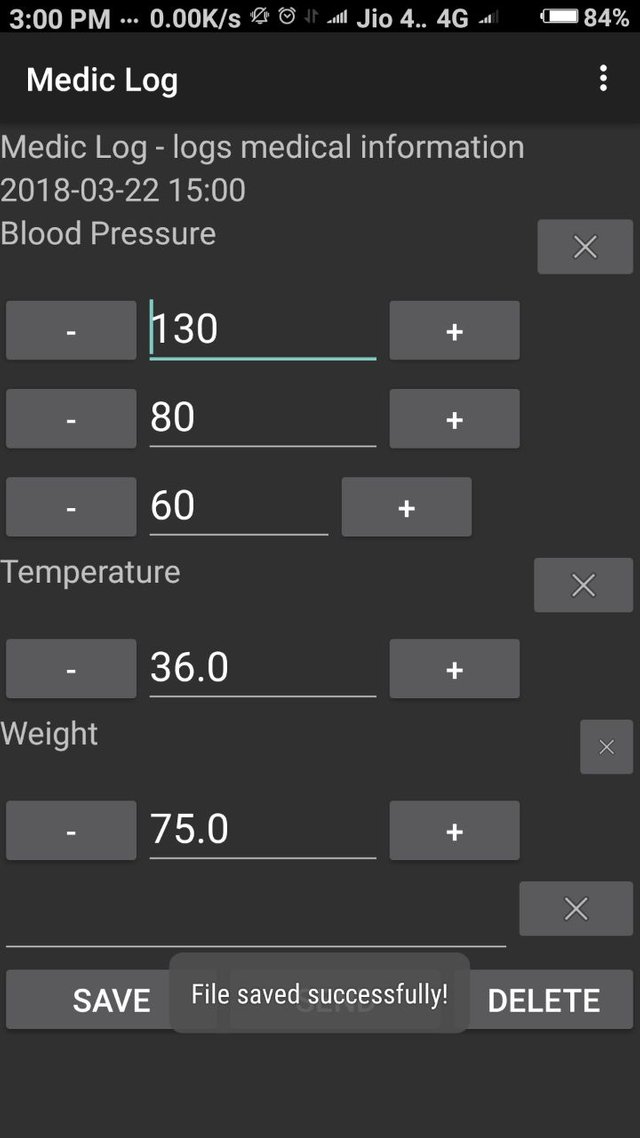Increase the temperature 36.0
640x1138 pixels.
point(454,668)
